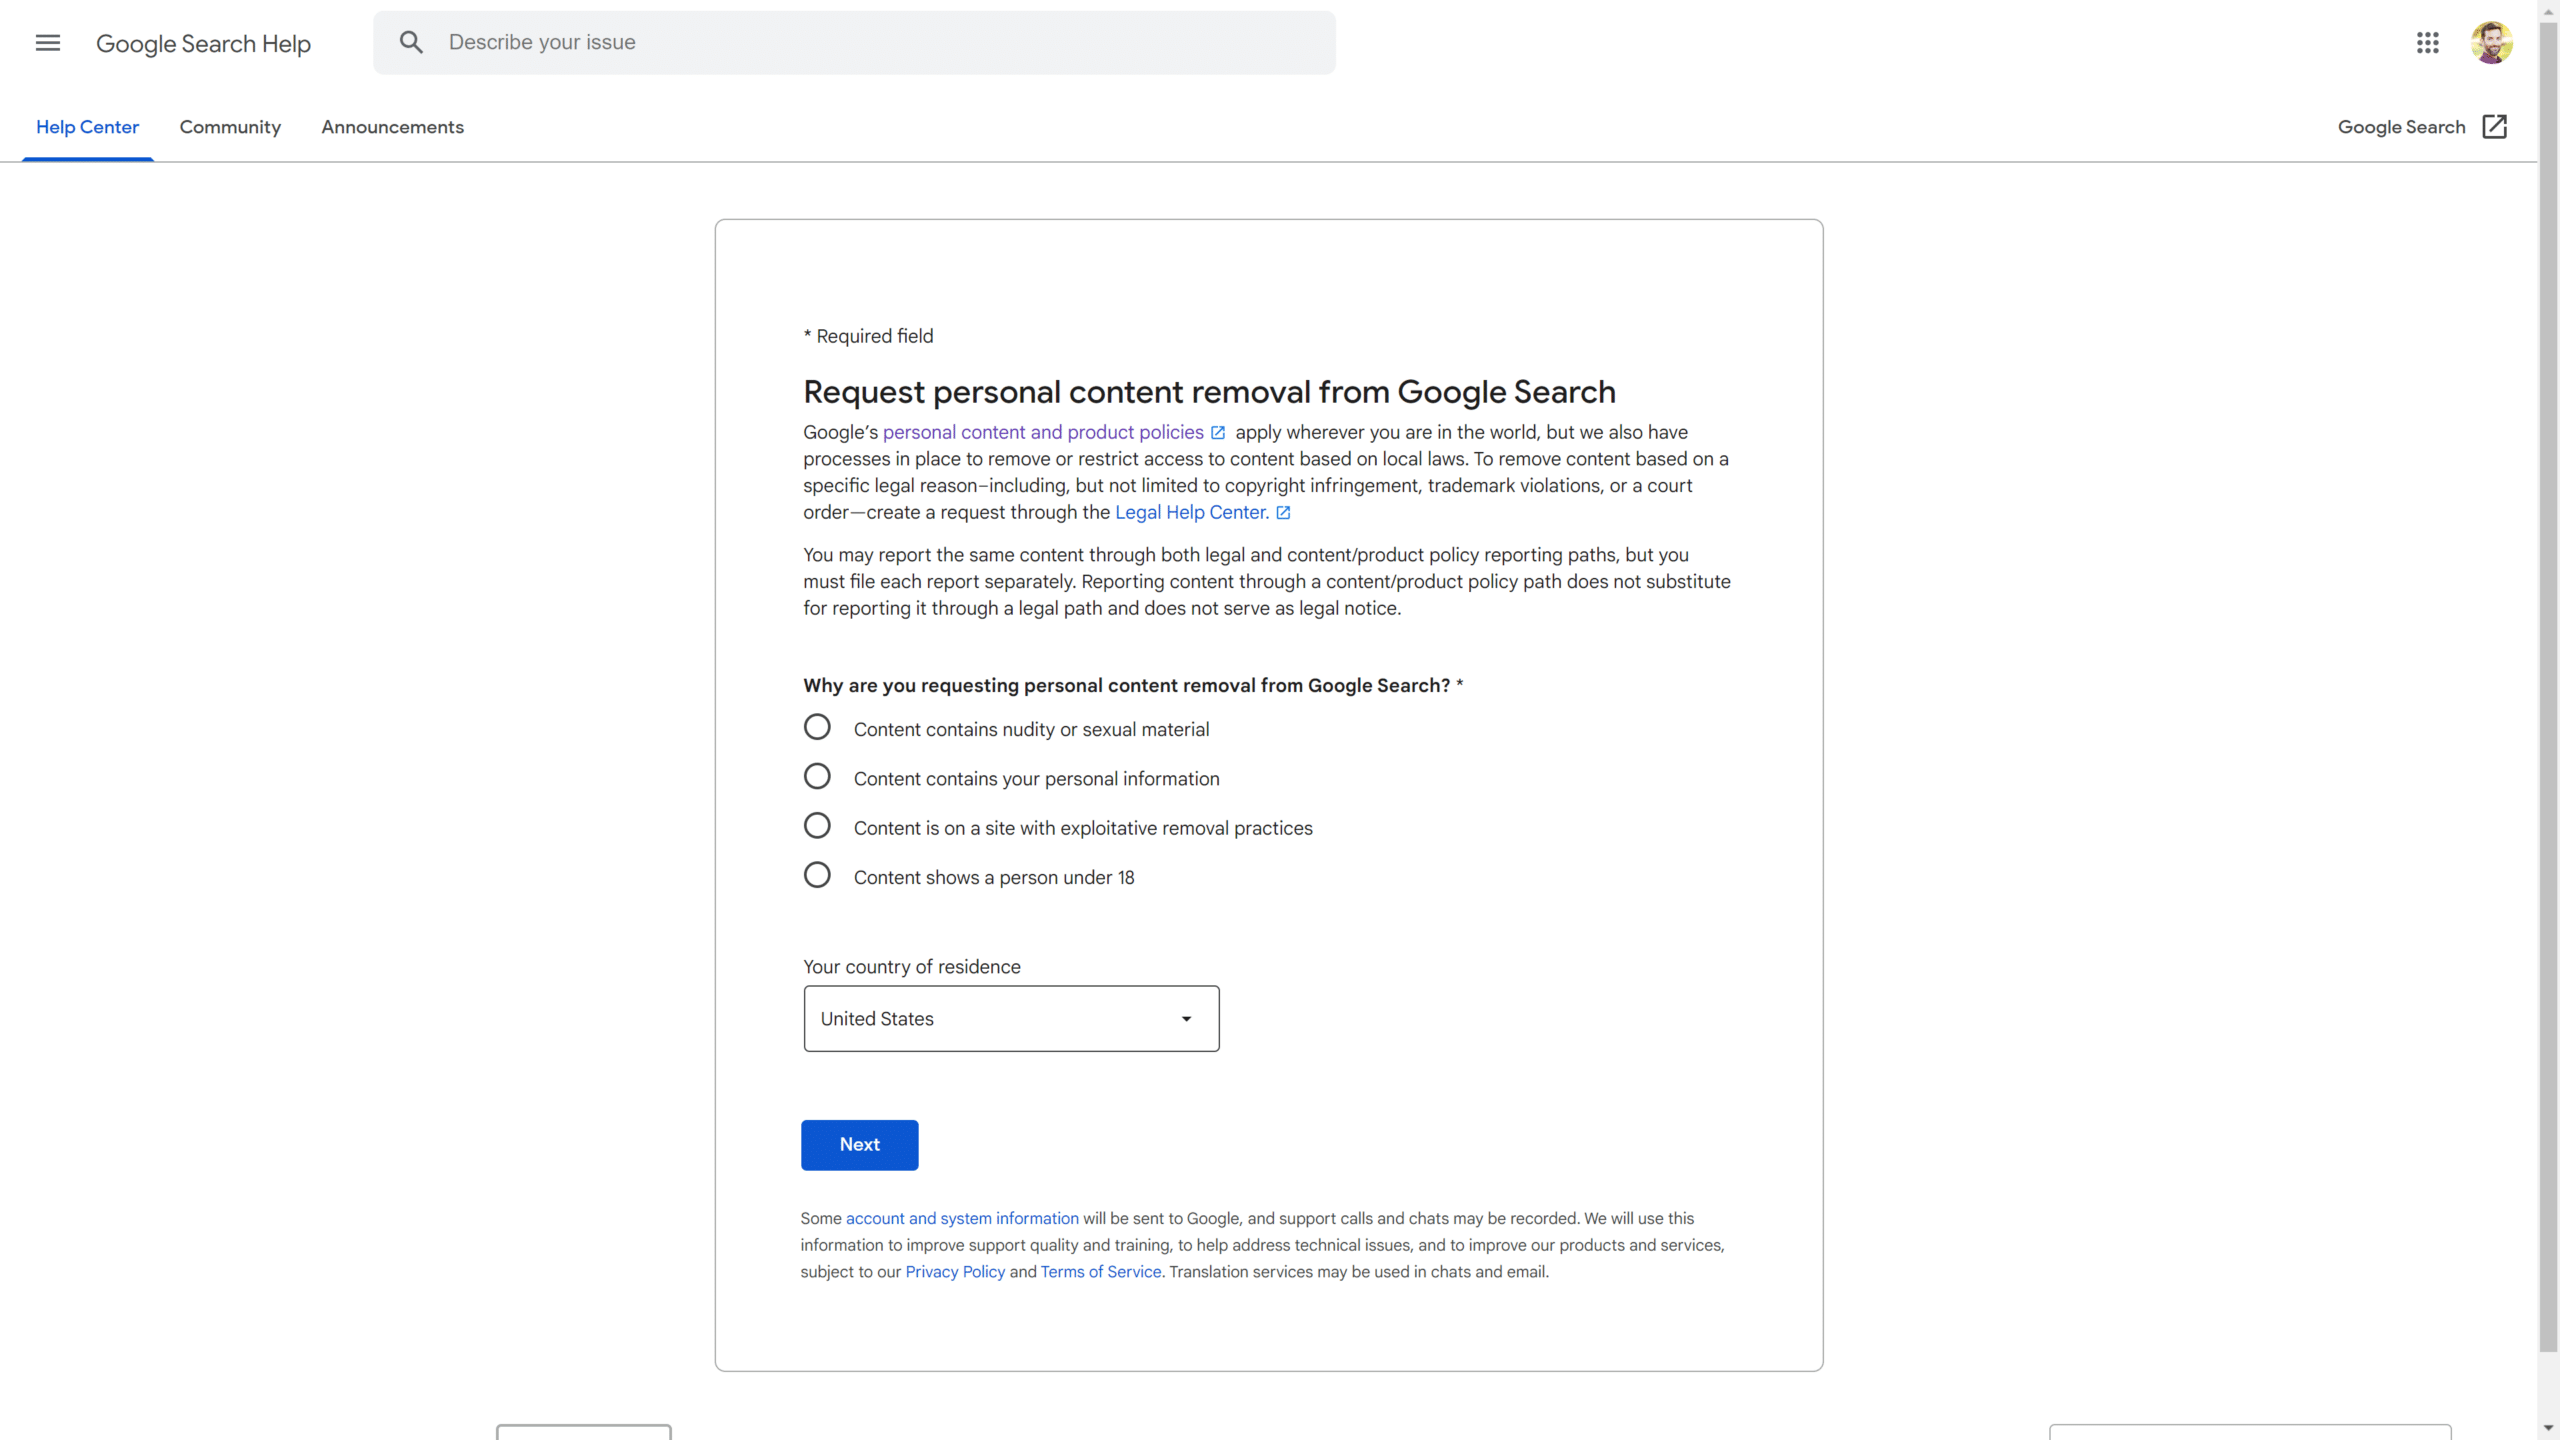
Task: Click external-link icon beside product policies
Action: coord(1218,433)
